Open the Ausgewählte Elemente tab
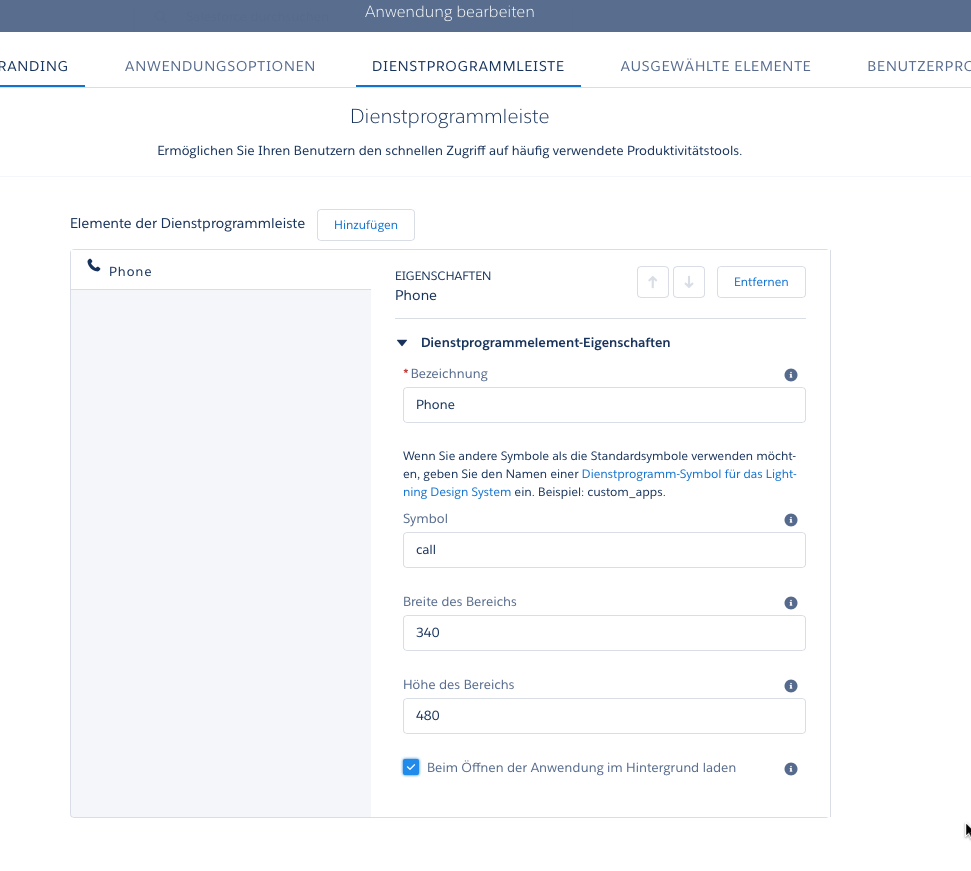 (715, 66)
